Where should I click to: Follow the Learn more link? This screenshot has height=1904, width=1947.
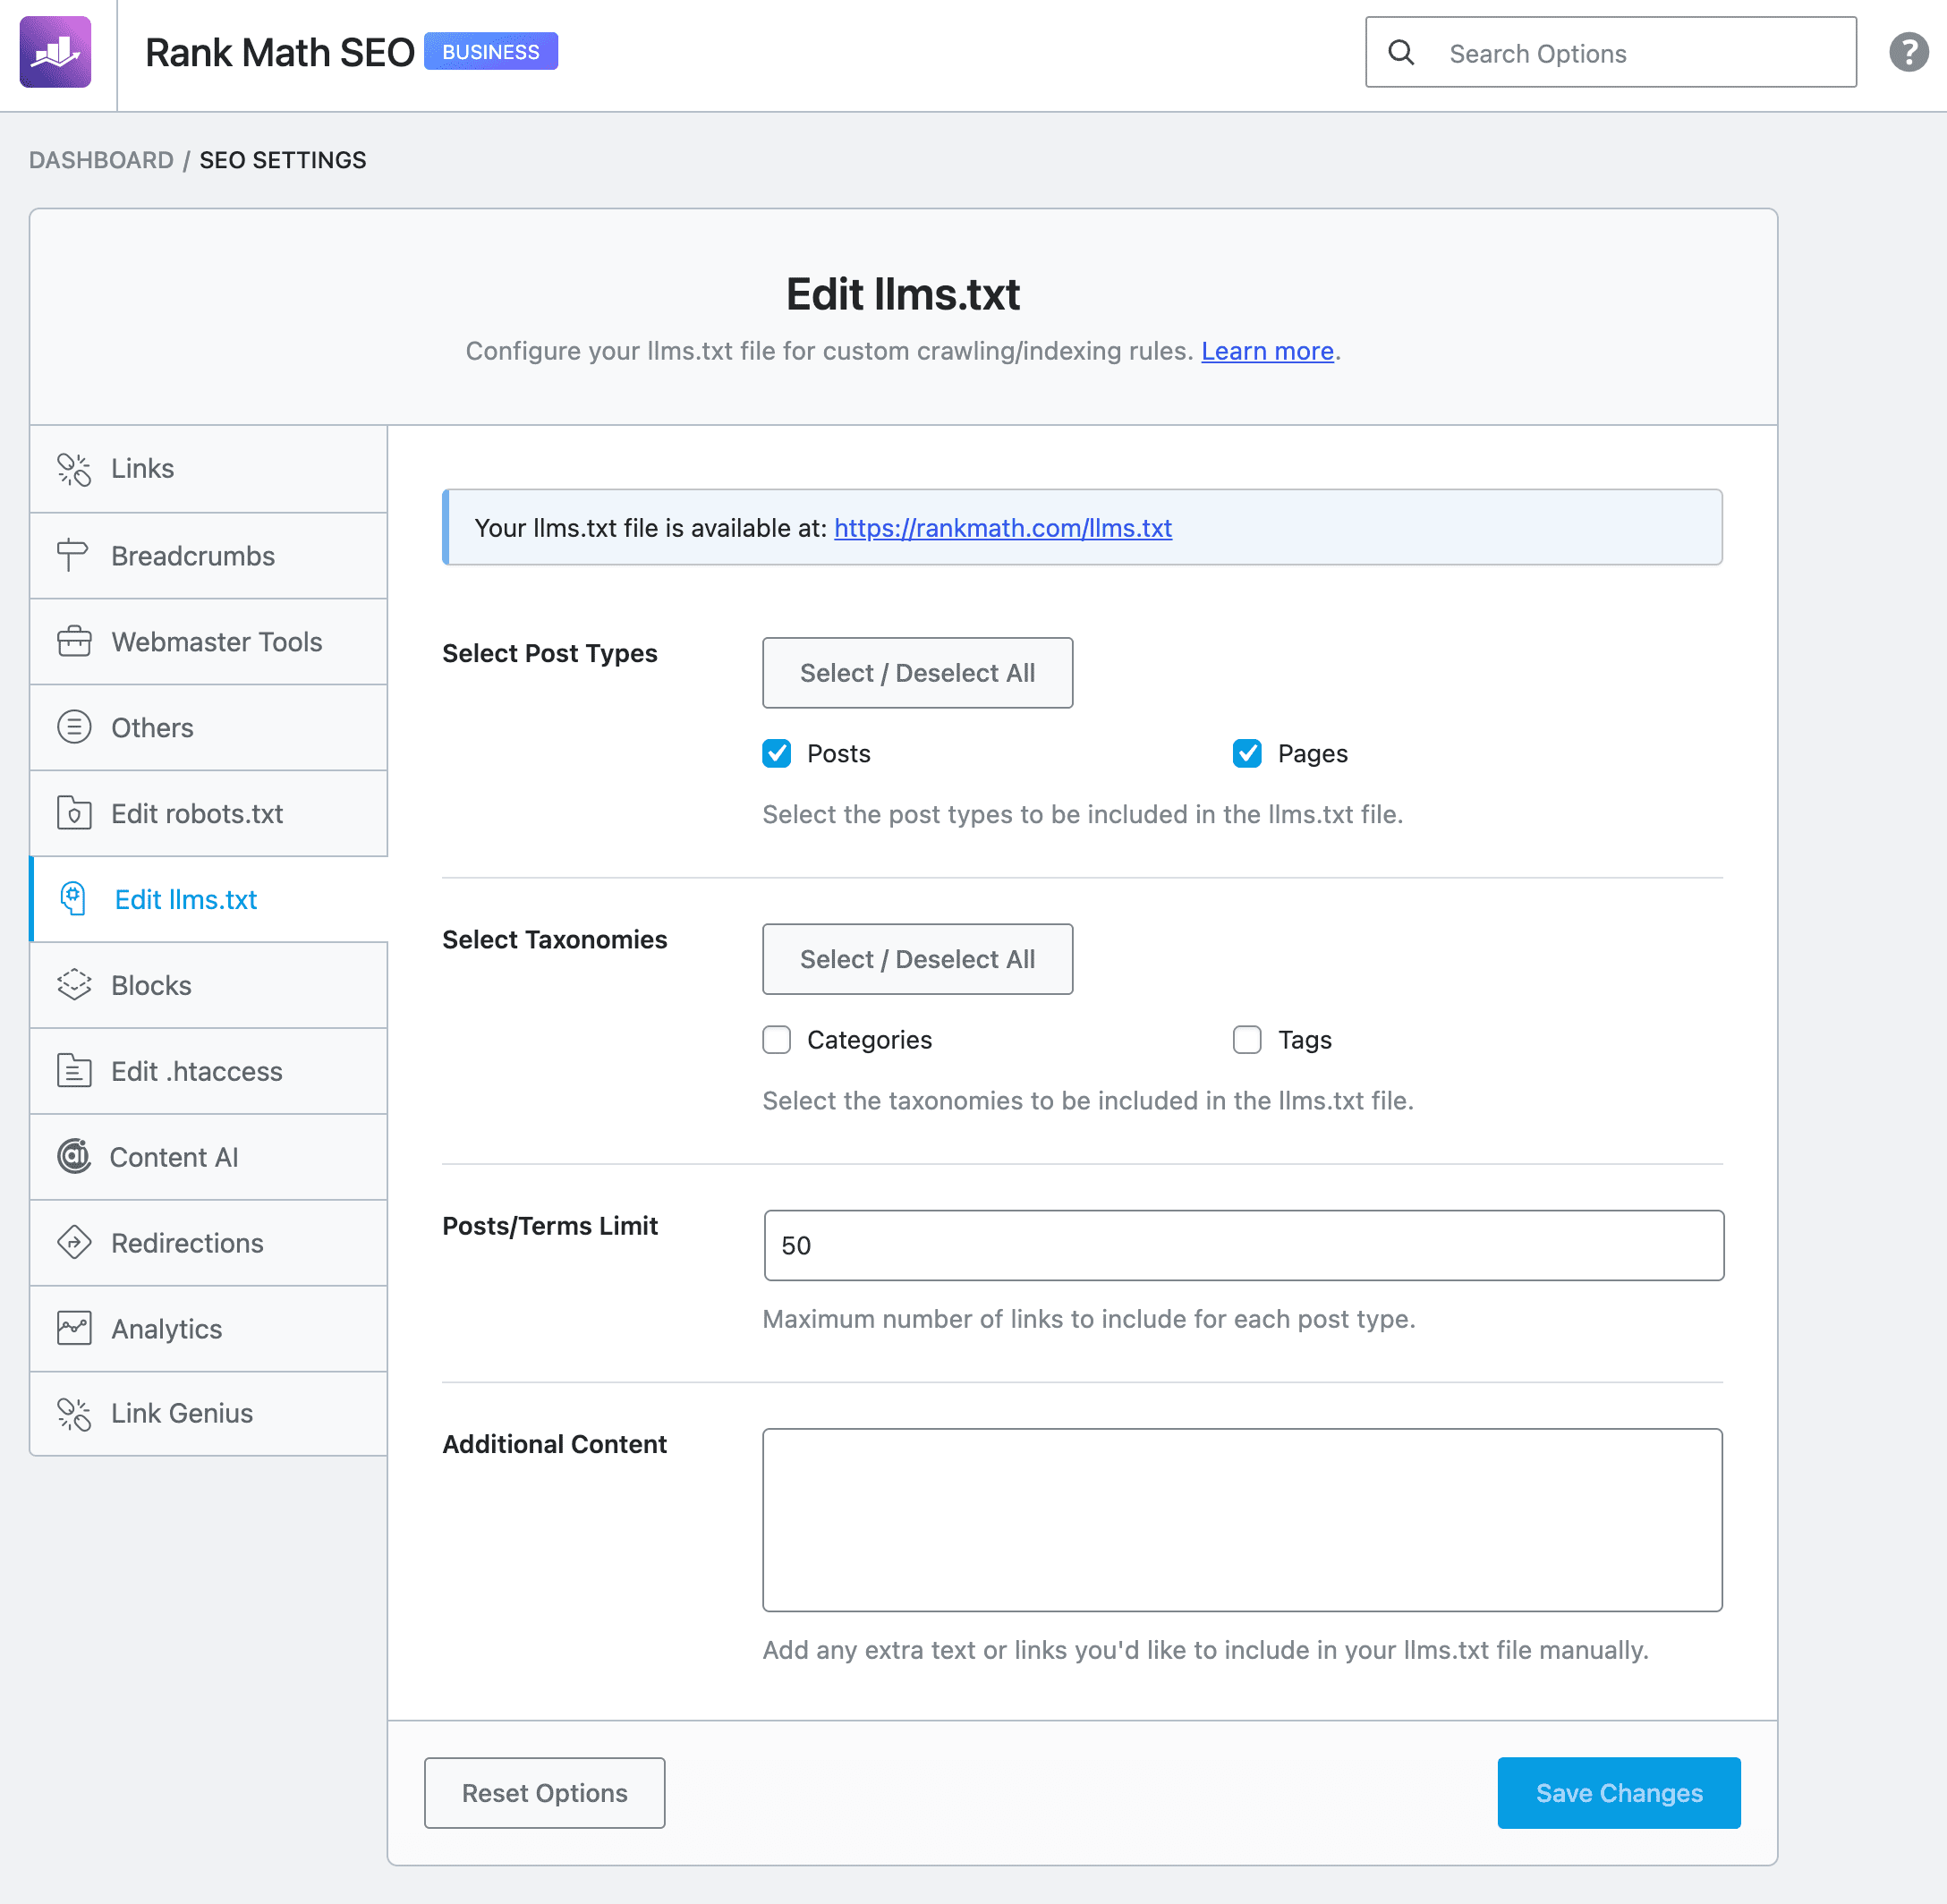coord(1267,351)
